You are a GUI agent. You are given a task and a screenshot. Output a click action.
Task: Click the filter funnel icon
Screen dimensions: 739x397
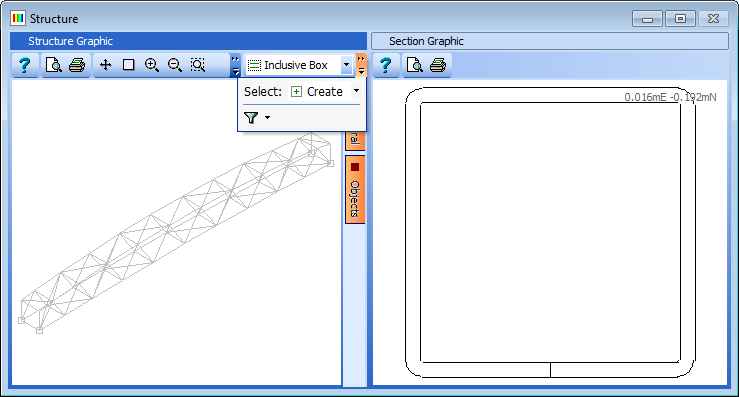(x=251, y=117)
